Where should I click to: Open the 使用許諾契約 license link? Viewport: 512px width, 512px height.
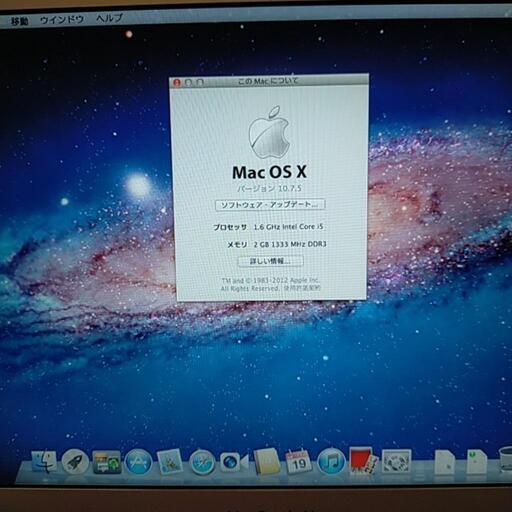pyautogui.click(x=302, y=288)
